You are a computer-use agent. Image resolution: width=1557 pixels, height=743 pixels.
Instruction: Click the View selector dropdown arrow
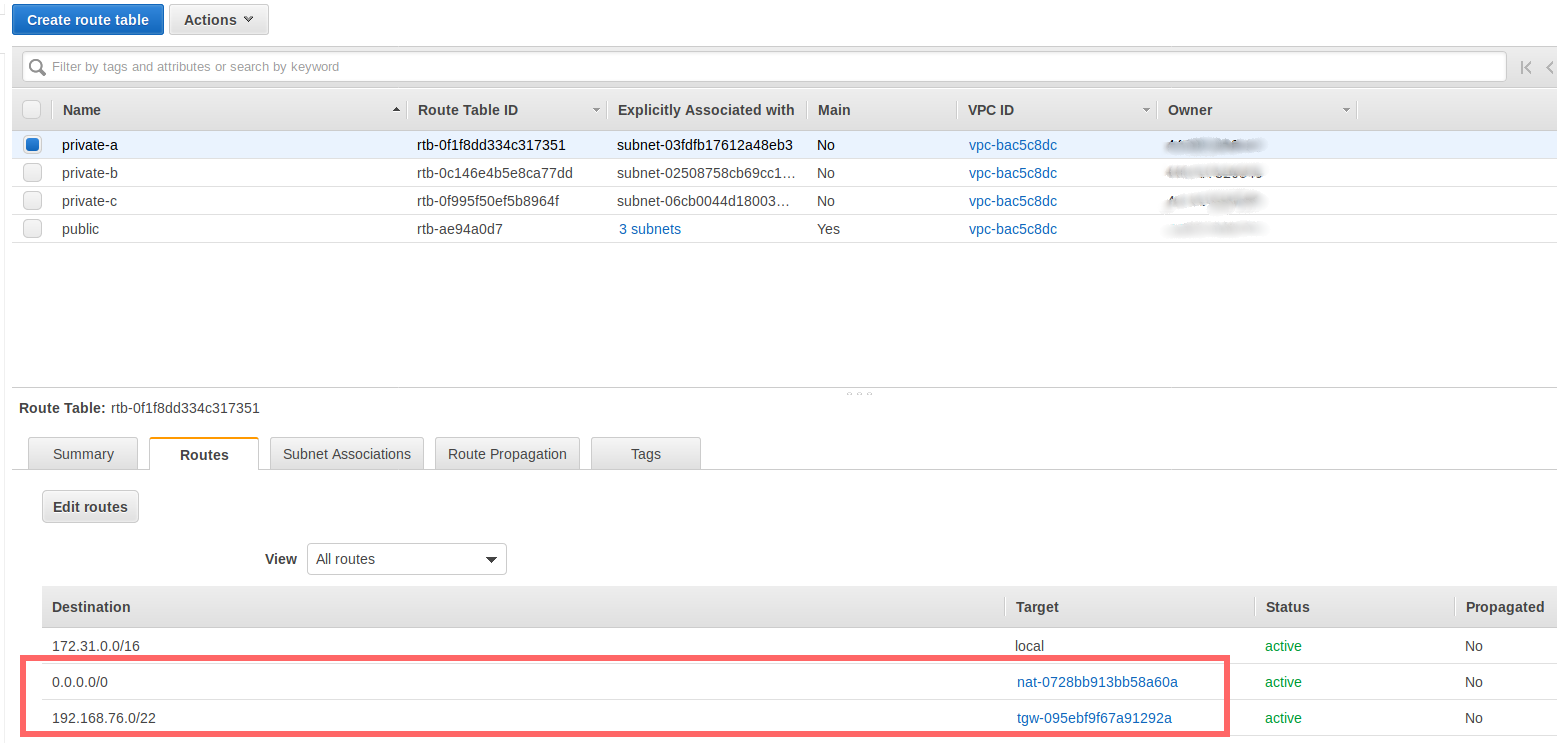coord(490,559)
